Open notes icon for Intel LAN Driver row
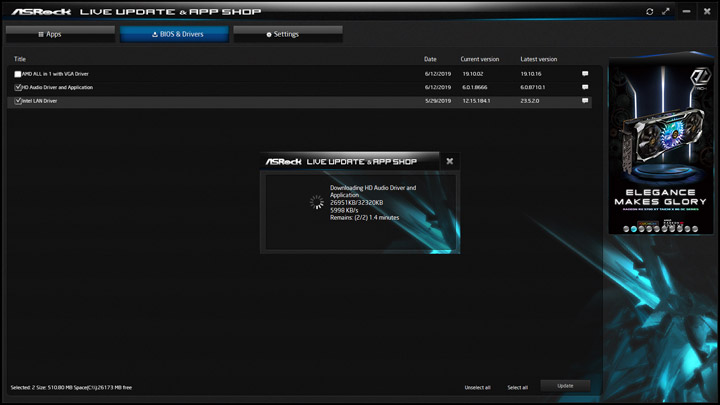720x405 pixels. [585, 101]
